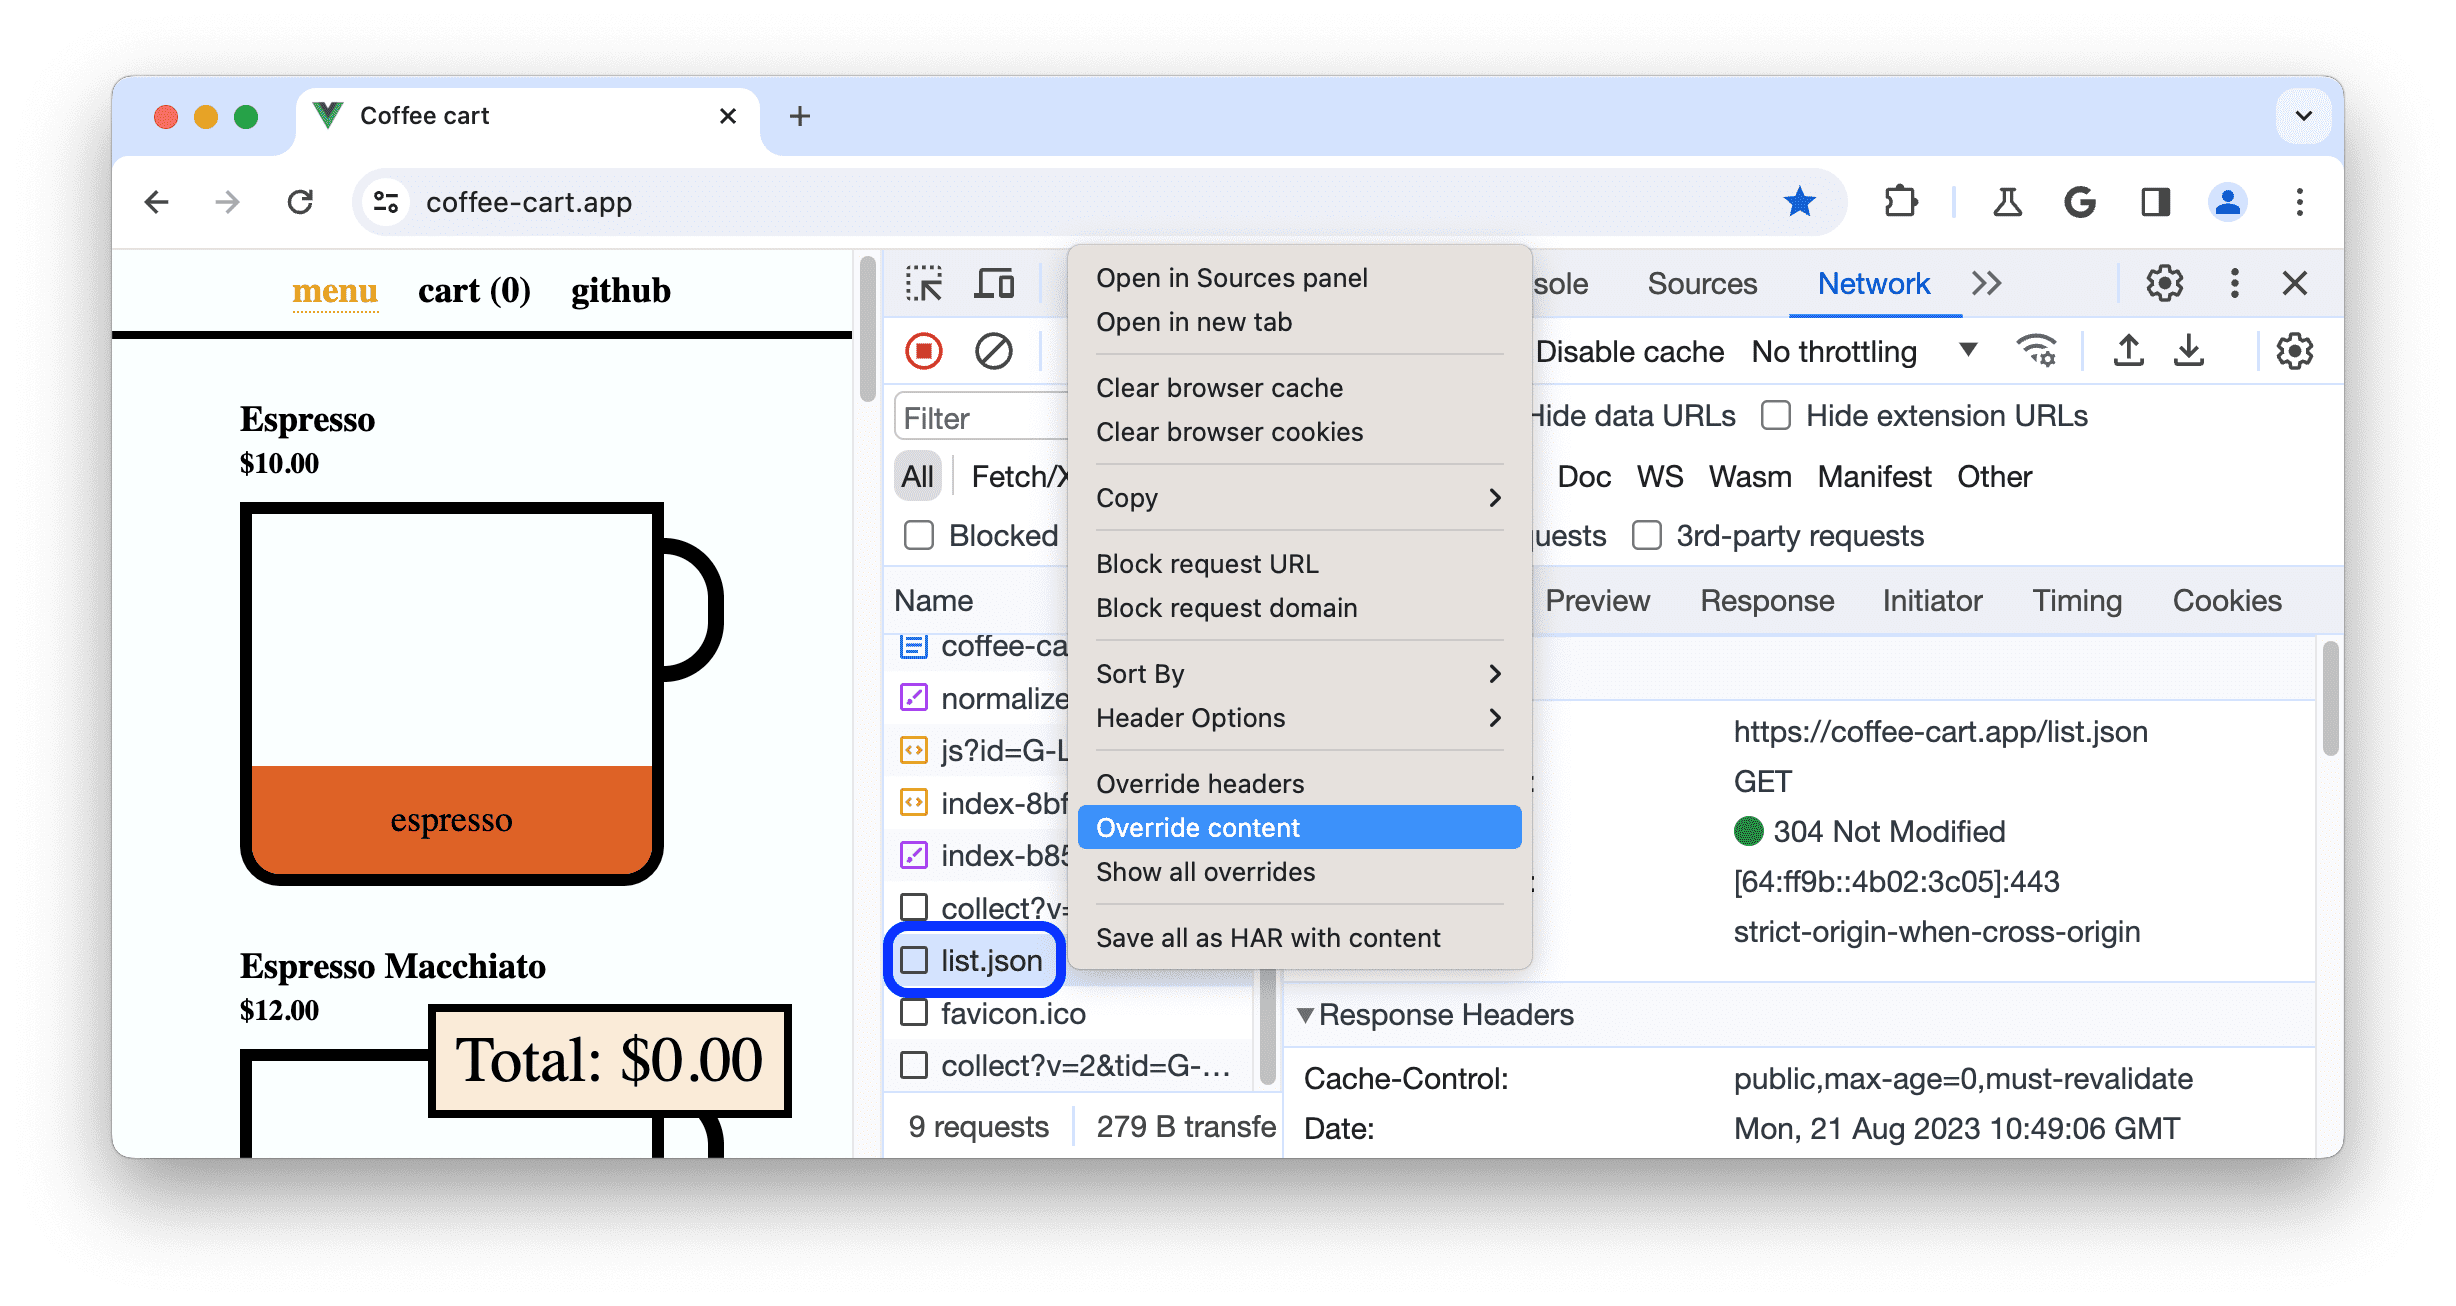Click the network export/upload icon
The image size is (2456, 1306).
[x=2126, y=351]
